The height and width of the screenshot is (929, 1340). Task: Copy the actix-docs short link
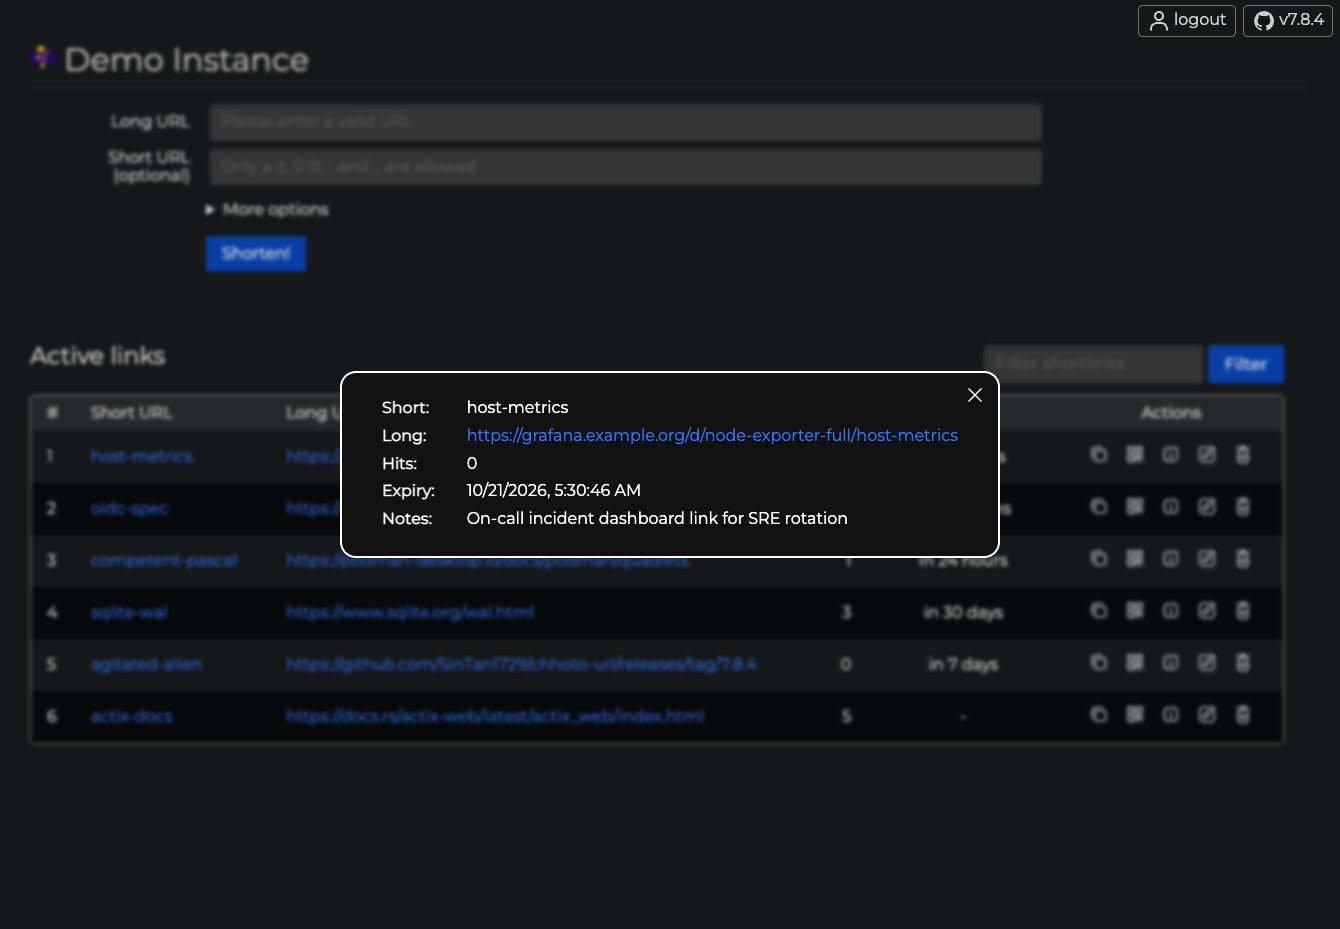click(x=1098, y=715)
